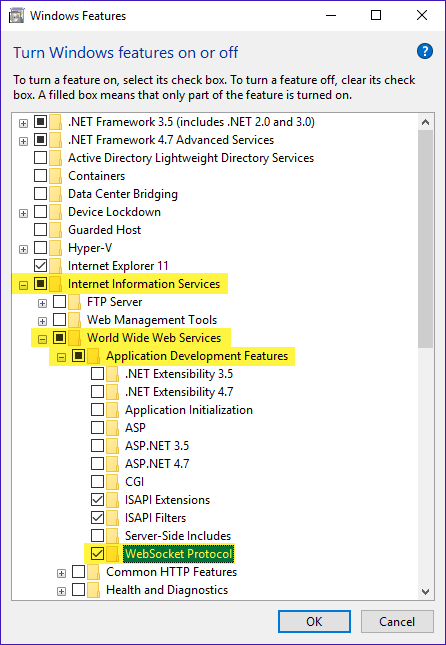The width and height of the screenshot is (446, 645).
Task: Select the Data Center Bridging item
Action: (123, 194)
